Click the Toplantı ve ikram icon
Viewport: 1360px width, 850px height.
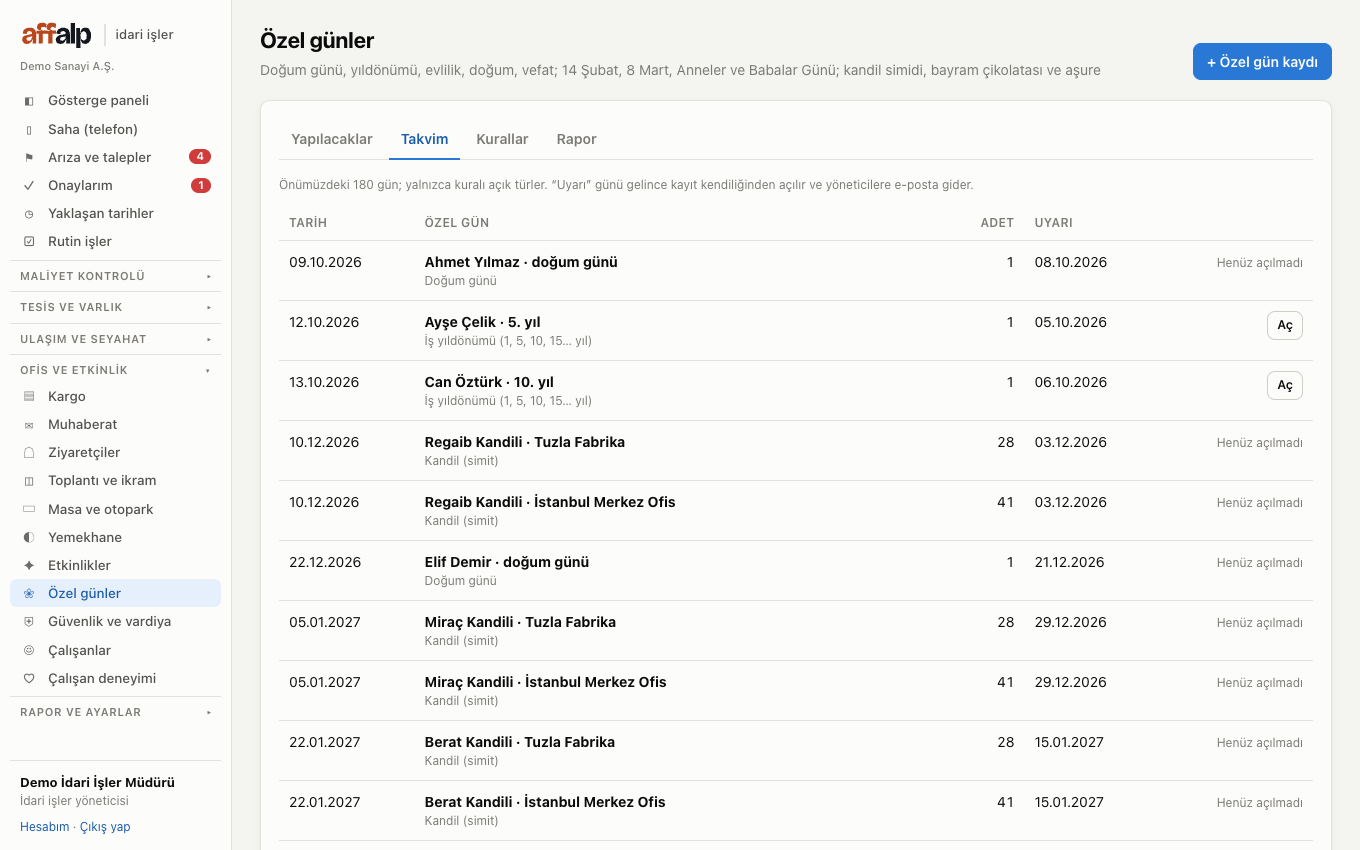[29, 480]
